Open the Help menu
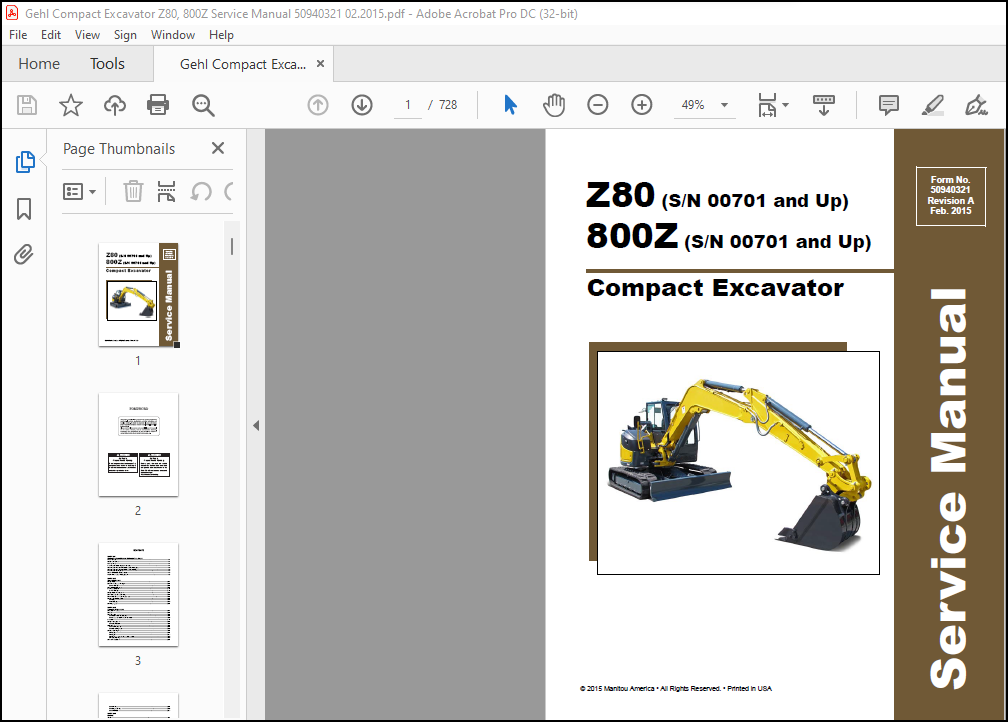 coord(221,35)
